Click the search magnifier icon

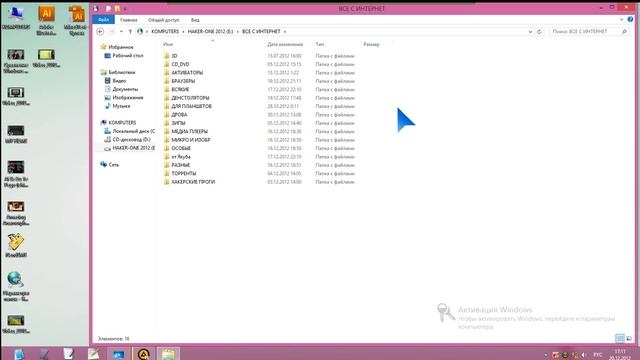coord(624,31)
